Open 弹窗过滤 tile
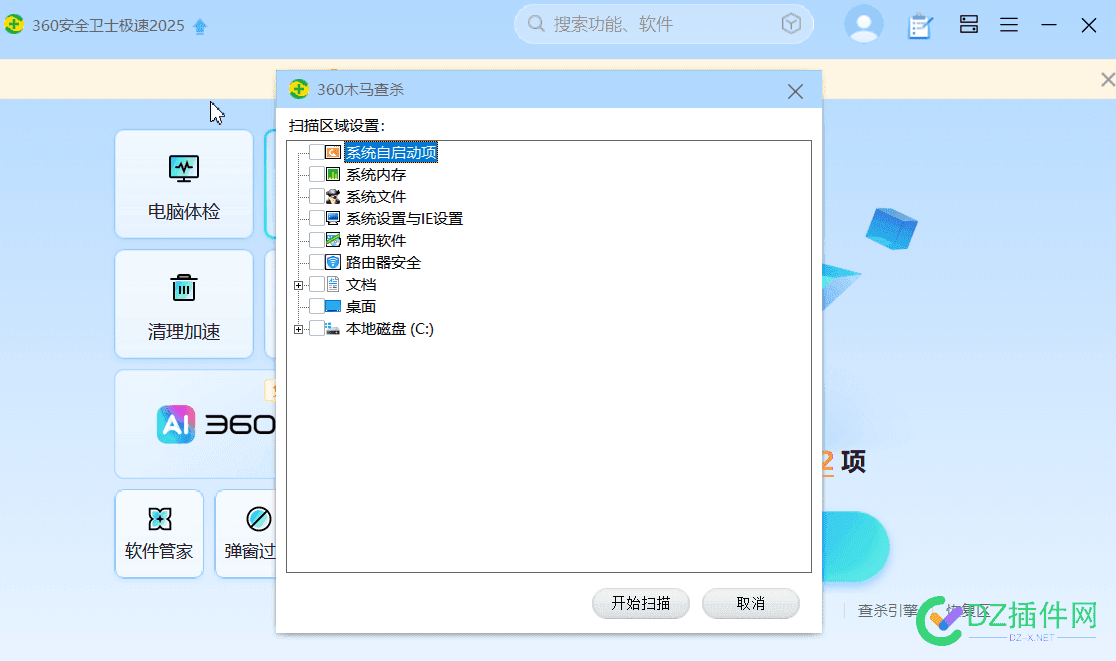1116x661 pixels. pos(246,534)
